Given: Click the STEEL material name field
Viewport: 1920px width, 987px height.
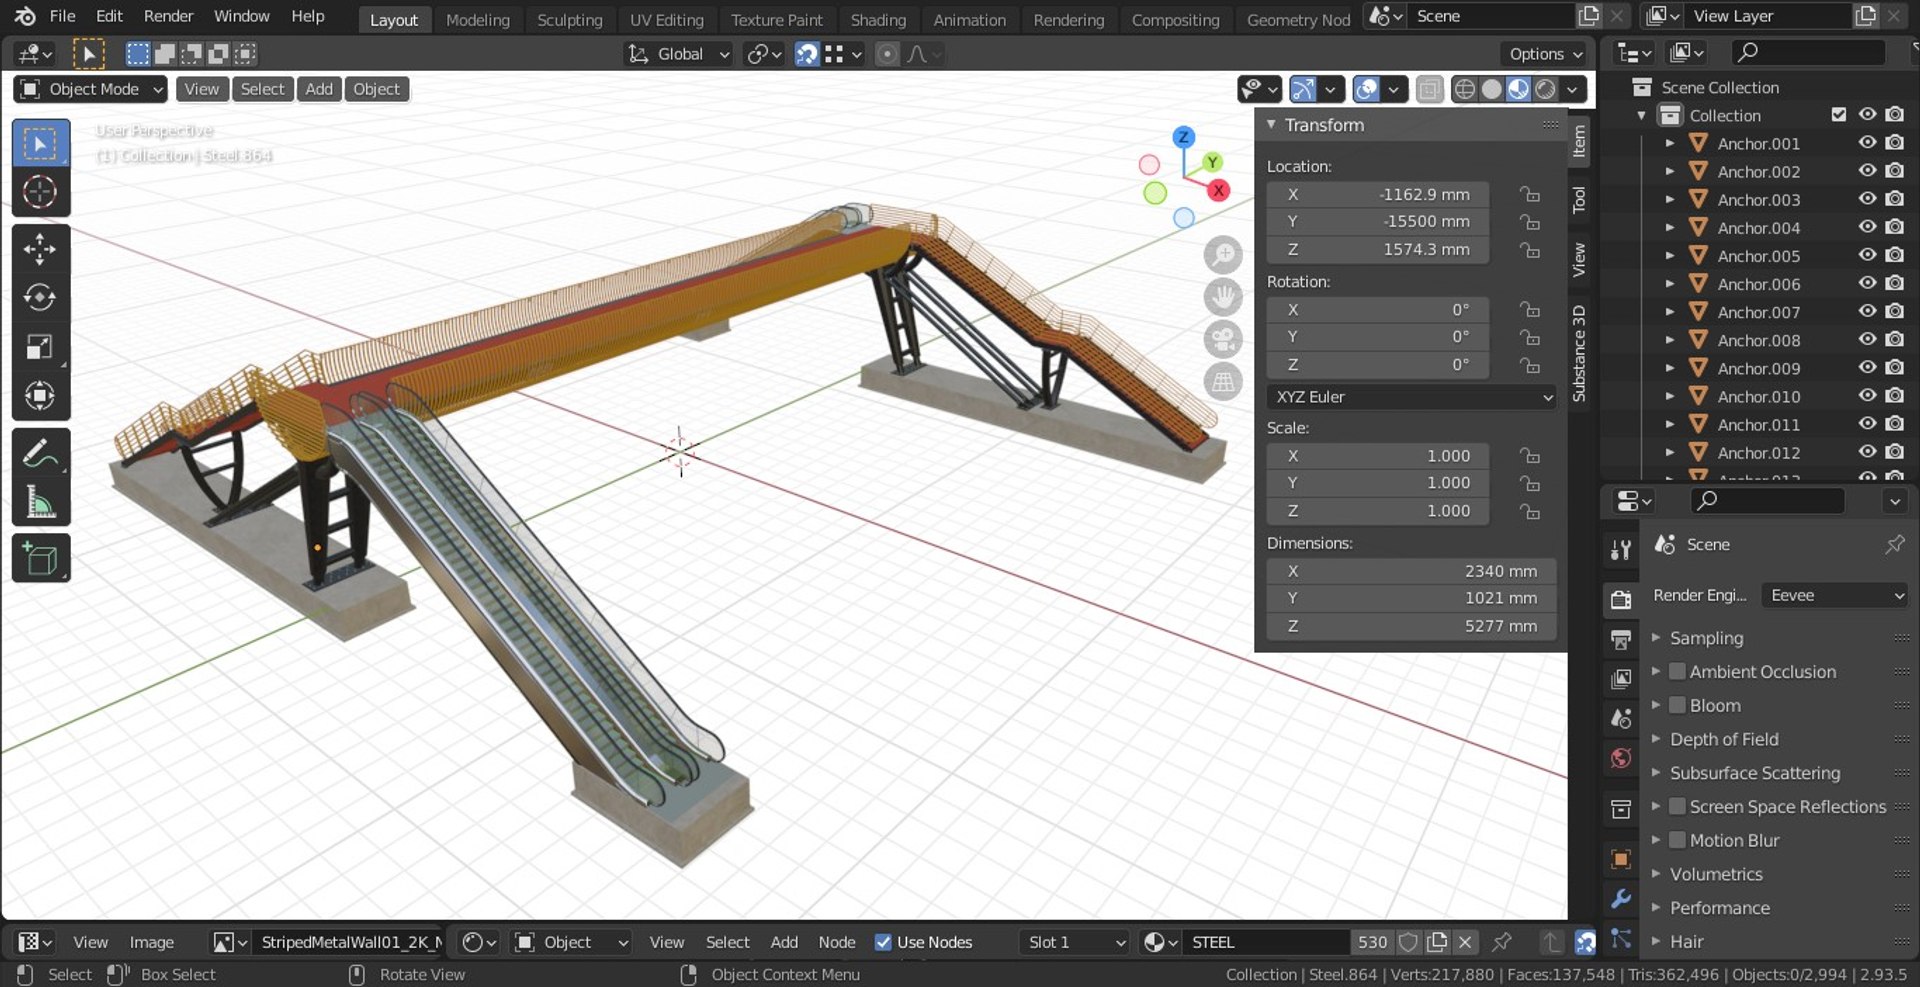Looking at the screenshot, I should 1265,942.
